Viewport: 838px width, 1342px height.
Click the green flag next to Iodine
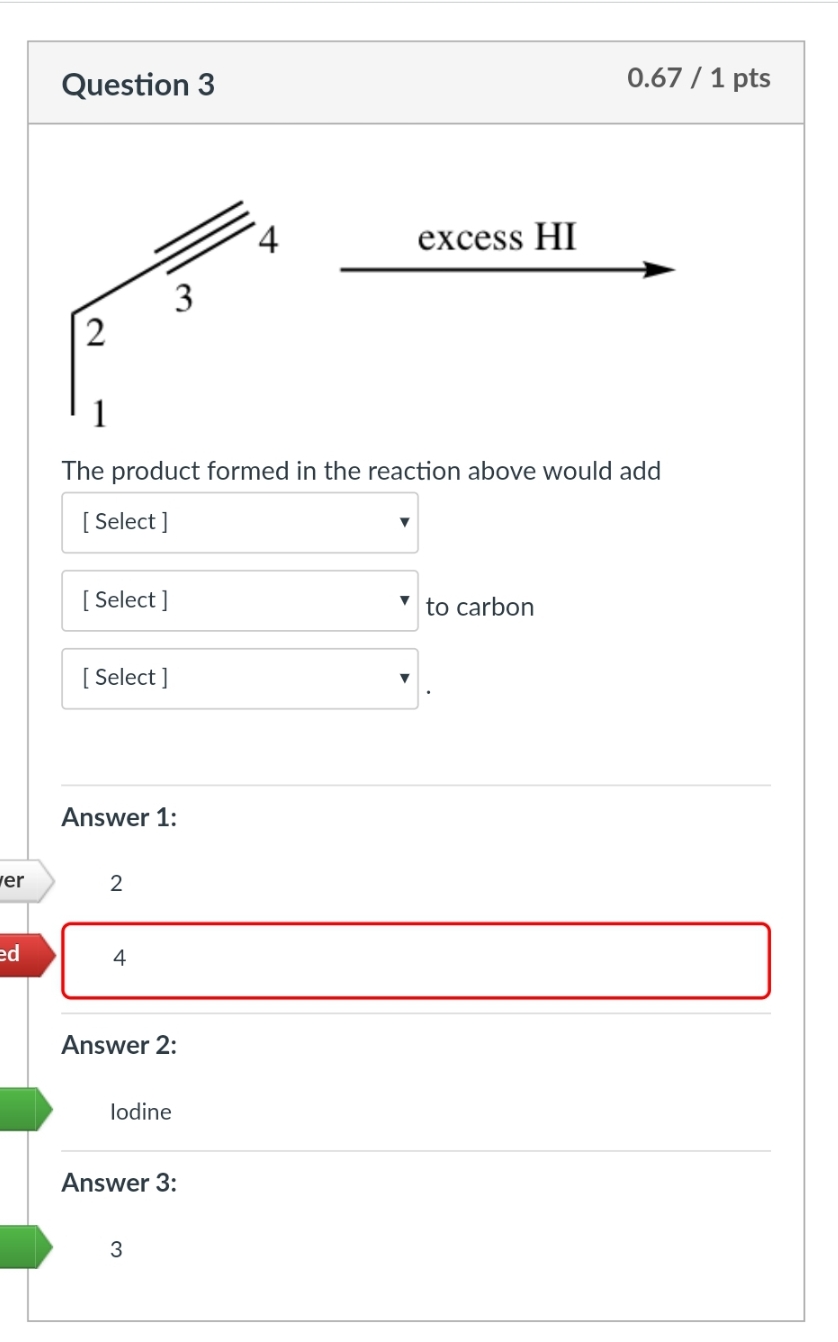(20, 1109)
